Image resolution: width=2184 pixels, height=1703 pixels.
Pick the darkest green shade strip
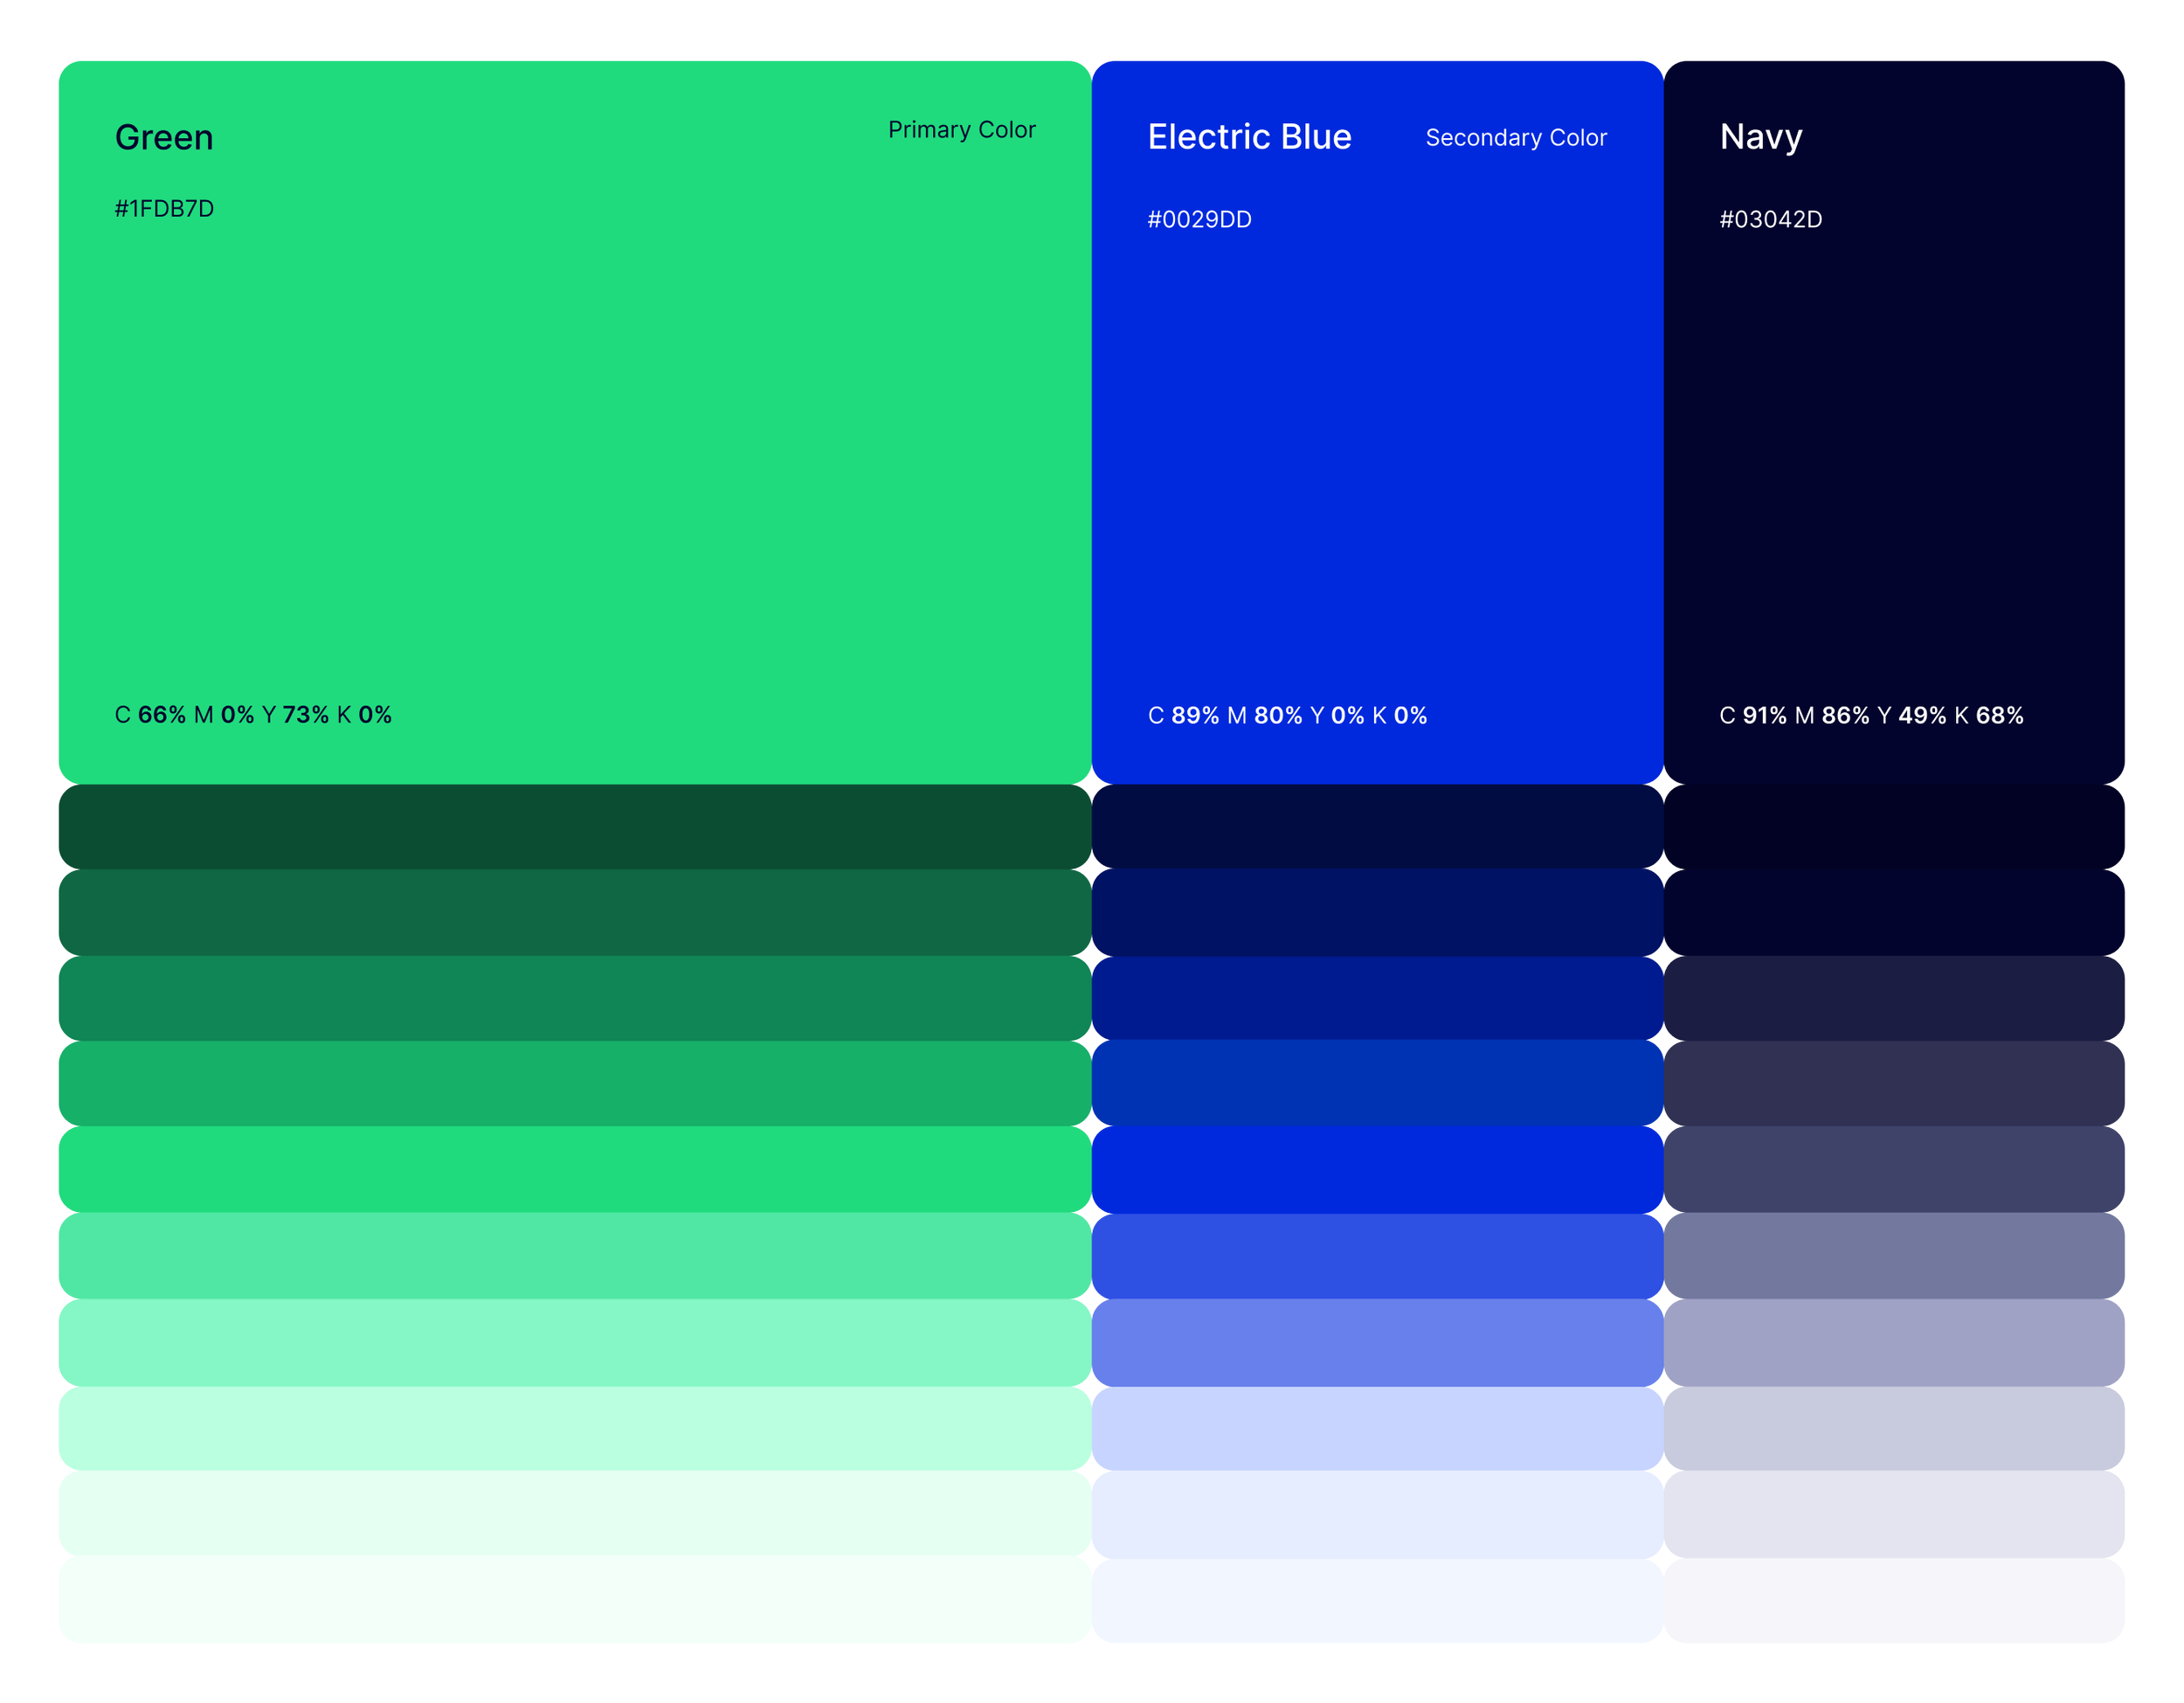[x=574, y=827]
